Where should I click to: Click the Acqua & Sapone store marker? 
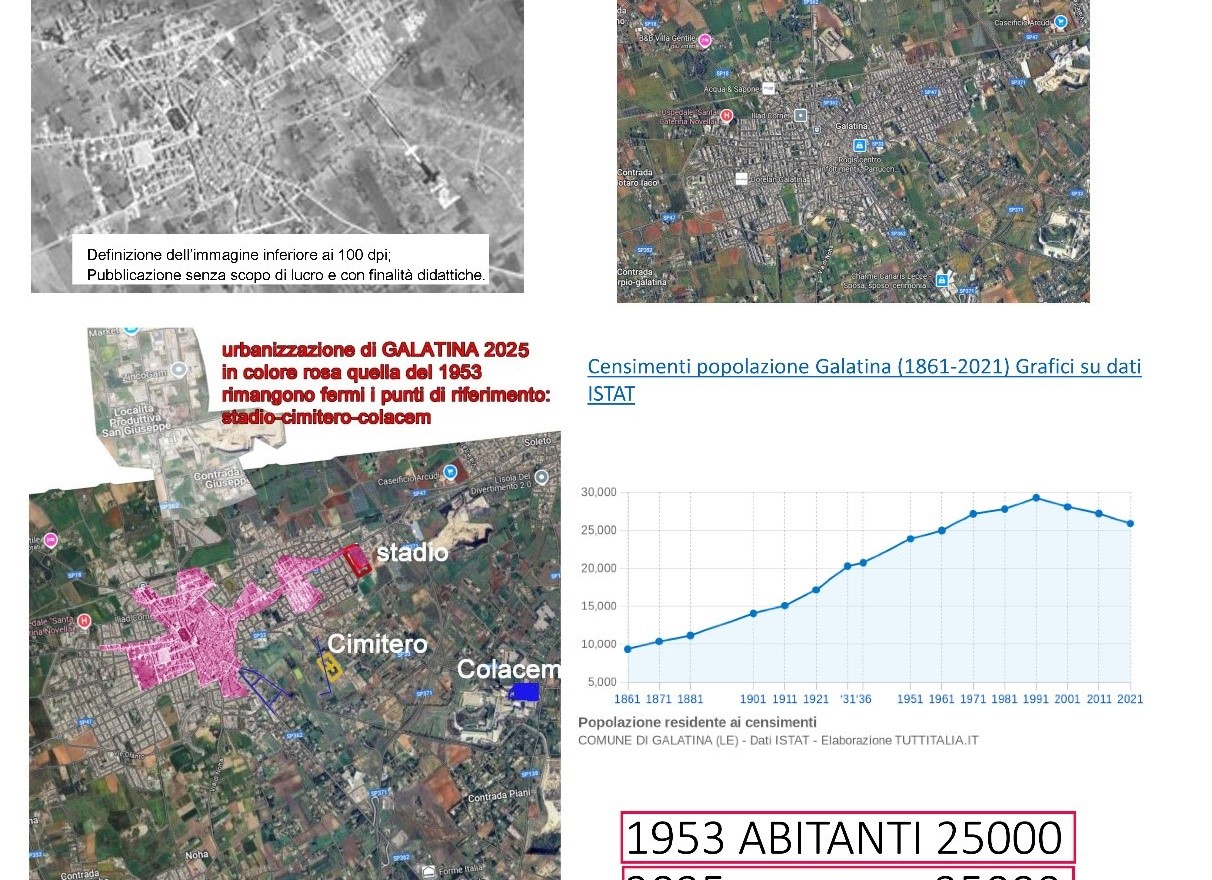pos(768,88)
